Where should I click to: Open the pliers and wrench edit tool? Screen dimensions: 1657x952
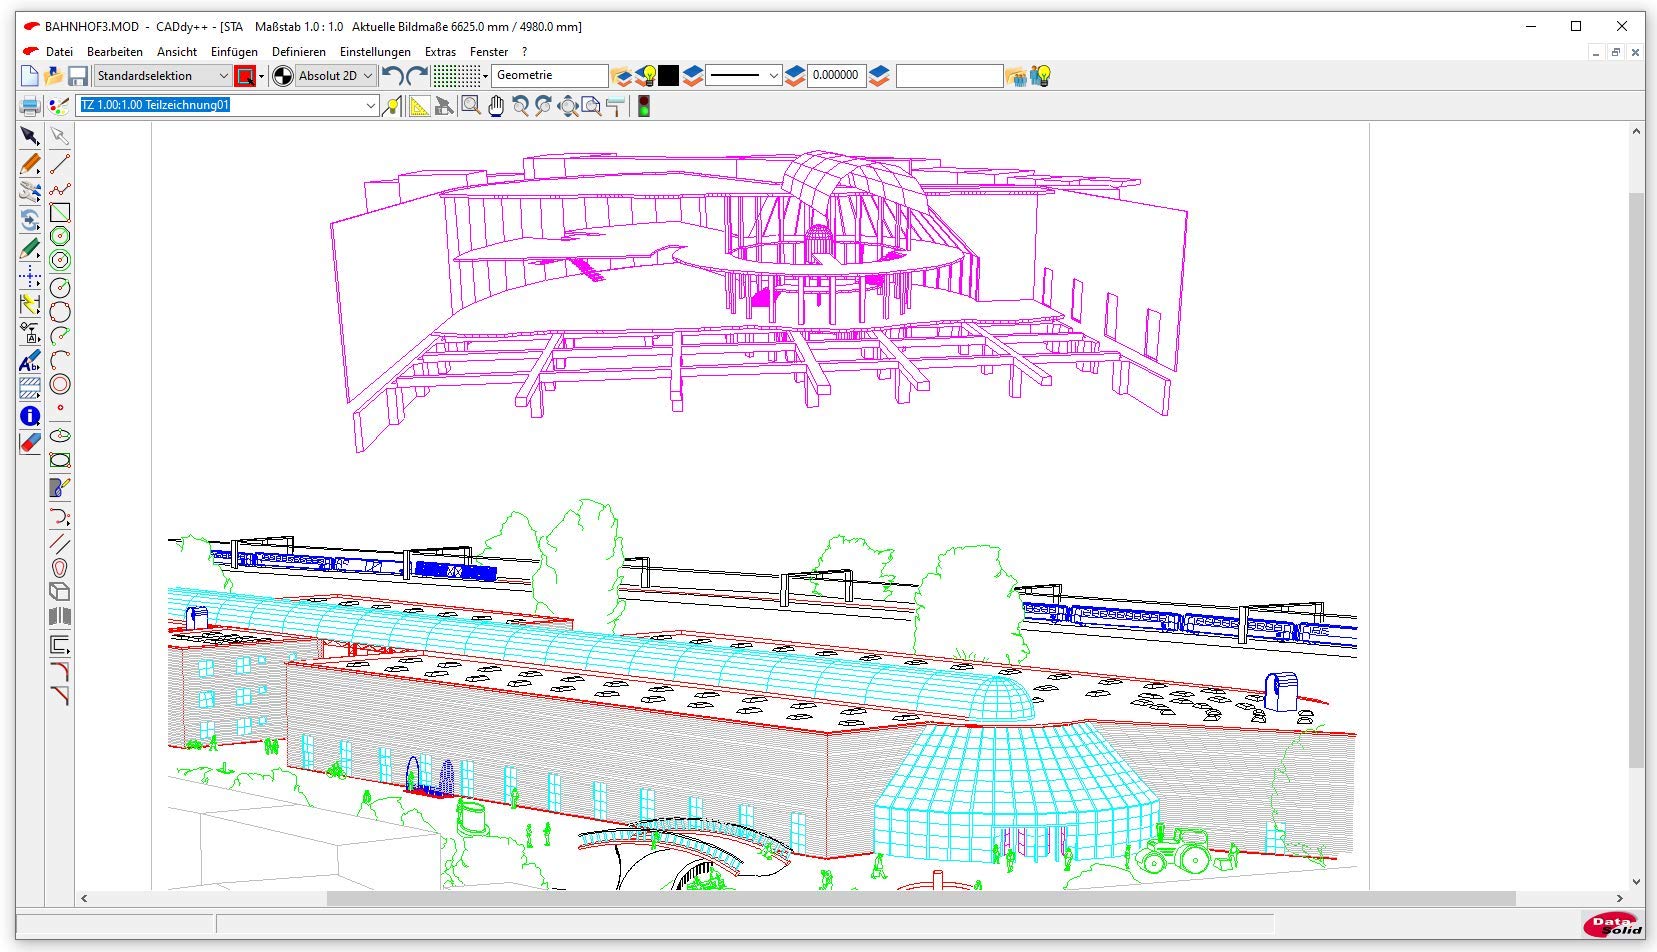[30, 192]
